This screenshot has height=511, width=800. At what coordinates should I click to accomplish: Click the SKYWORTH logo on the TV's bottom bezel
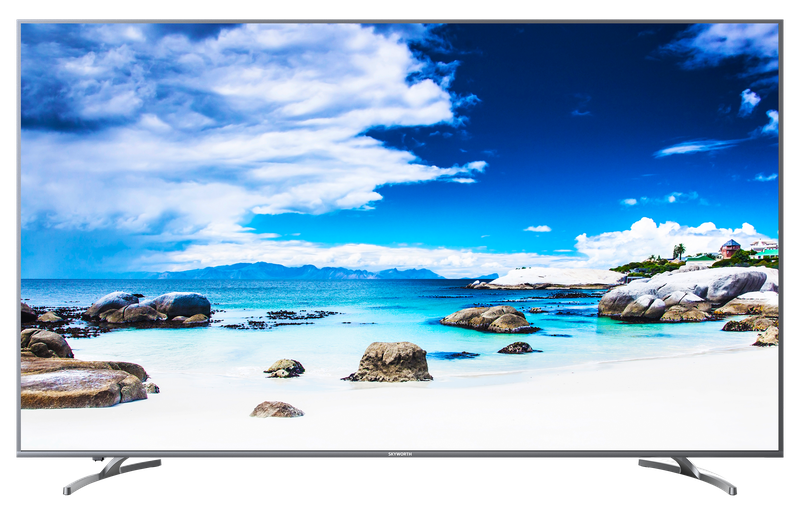pyautogui.click(x=400, y=454)
